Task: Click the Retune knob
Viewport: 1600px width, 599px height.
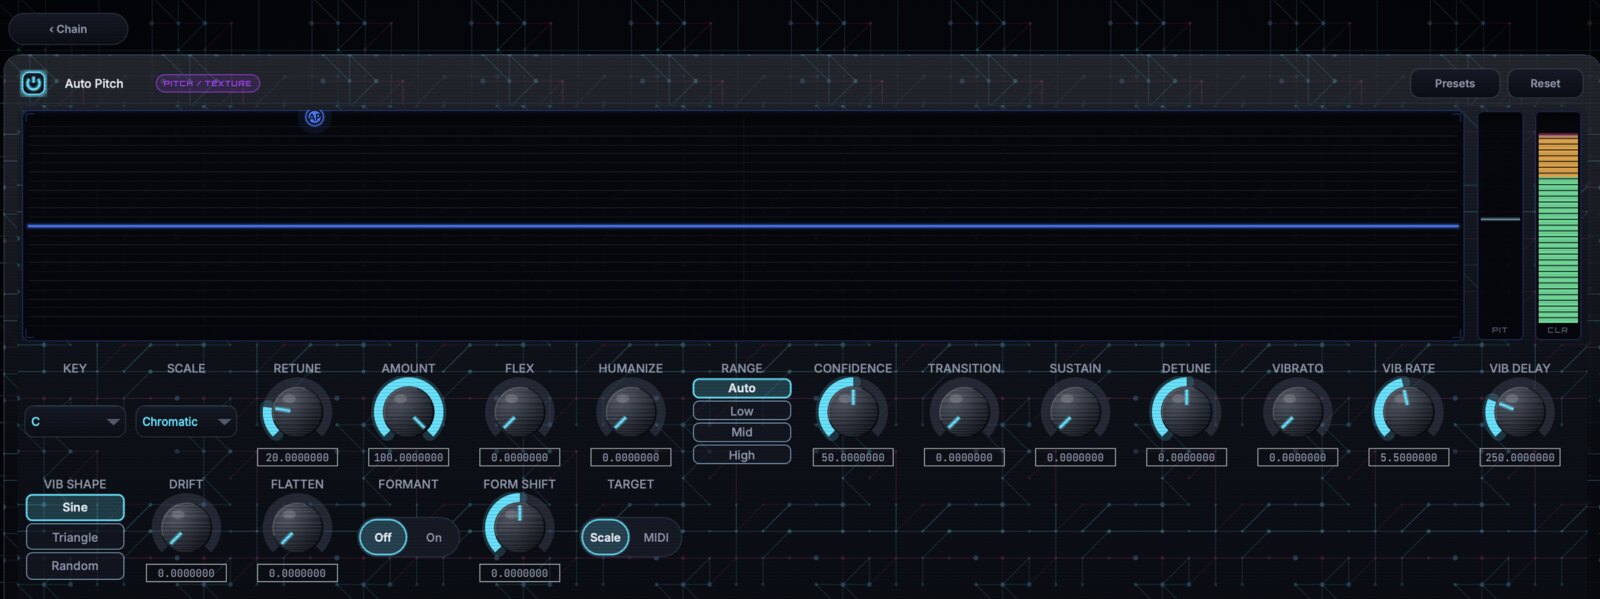Action: (x=297, y=411)
